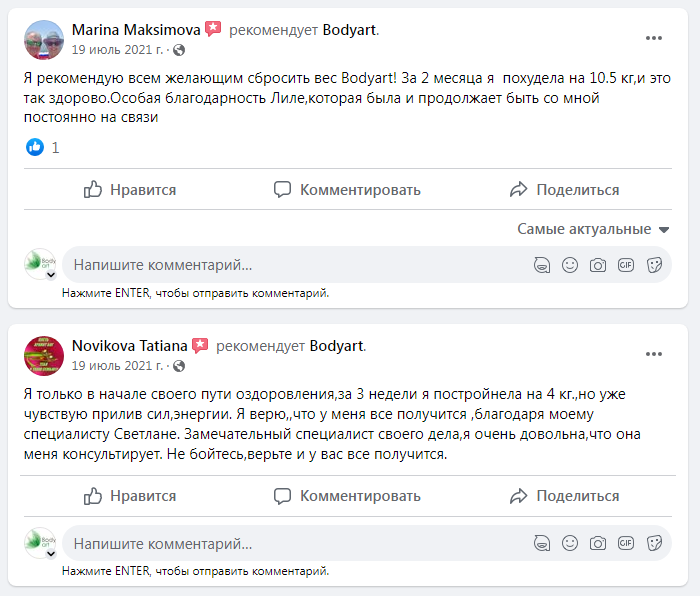Image resolution: width=700 pixels, height=596 pixels.
Task: Click 'Комментировать' under Marina's post
Action: (x=347, y=190)
